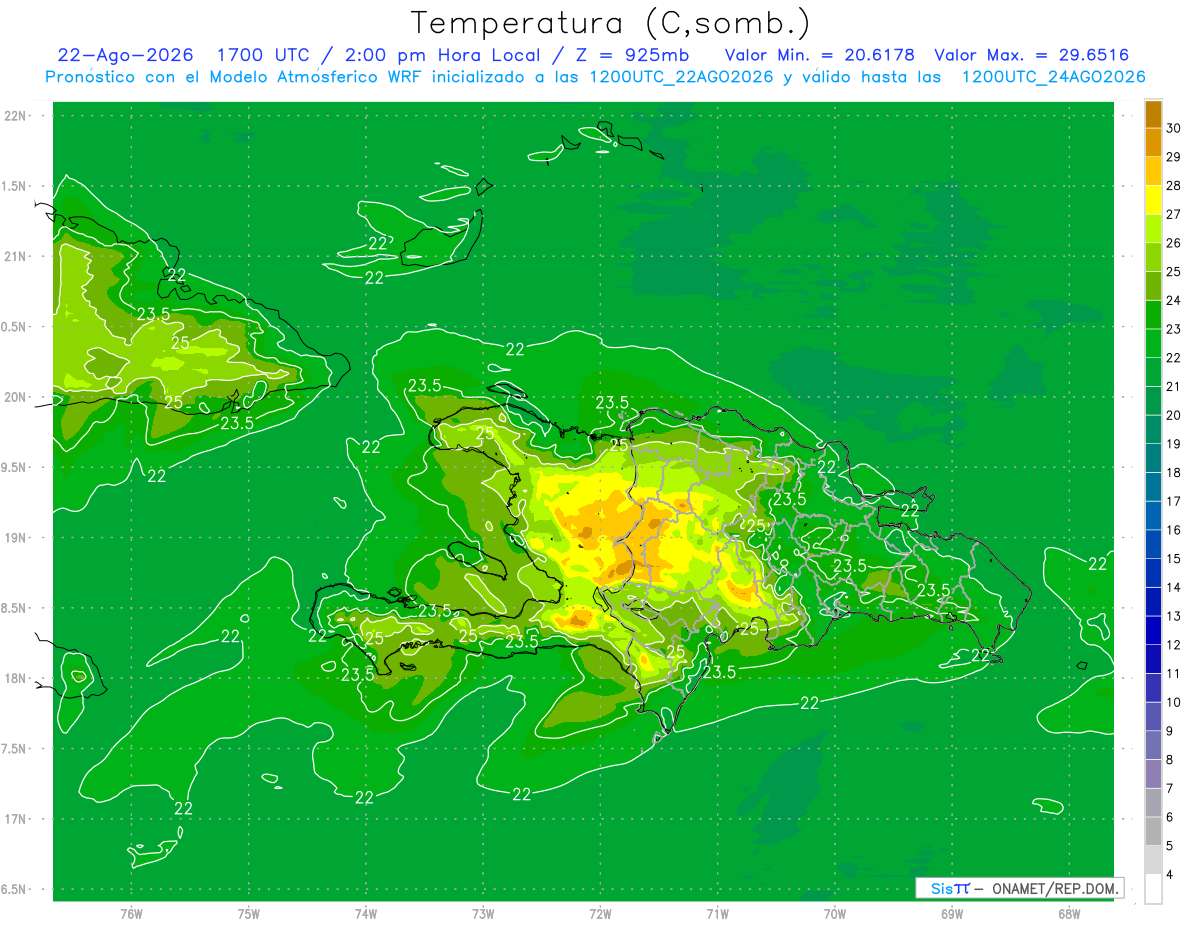Viewport: 1200px width, 927px height.
Task: Click the '21N' latitude axis label
Action: pyautogui.click(x=16, y=256)
